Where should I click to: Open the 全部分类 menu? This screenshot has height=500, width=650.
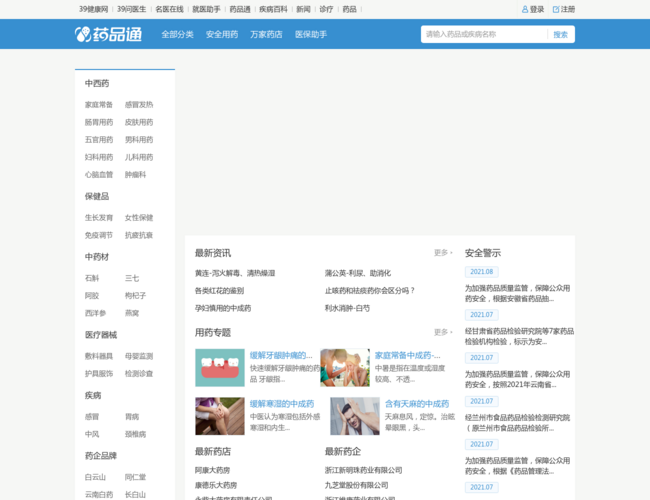click(177, 34)
